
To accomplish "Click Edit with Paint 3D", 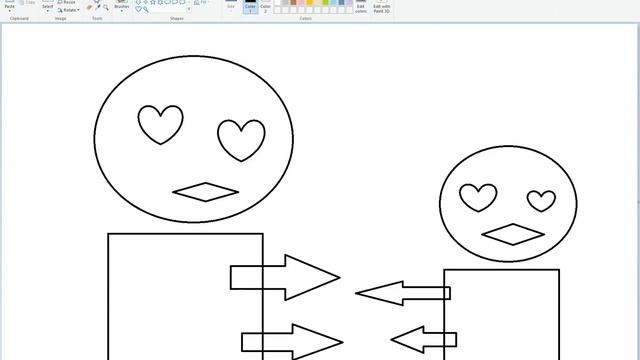I will pyautogui.click(x=382, y=7).
